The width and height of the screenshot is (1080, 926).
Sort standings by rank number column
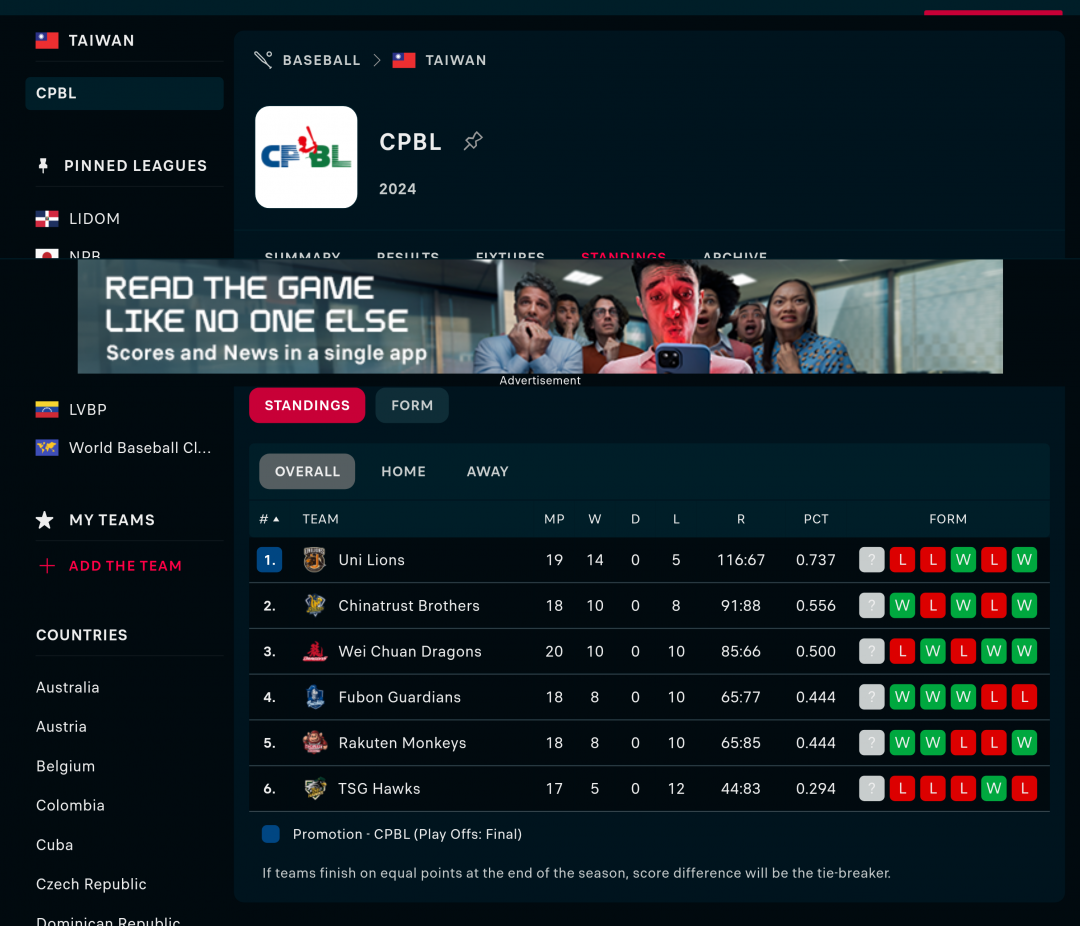point(269,519)
